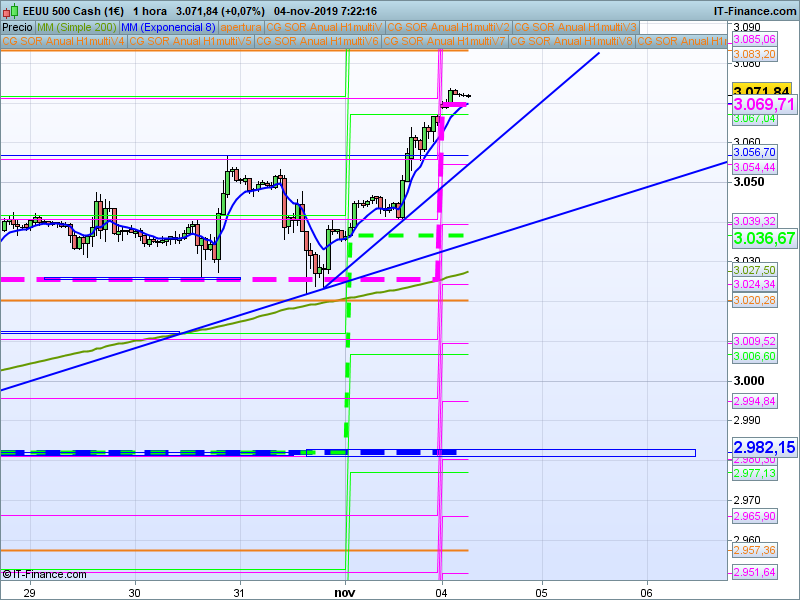Screen dimensions: 800x600
Task: Click the chart icon beside EEUU 500 Cash
Action: coord(11,11)
